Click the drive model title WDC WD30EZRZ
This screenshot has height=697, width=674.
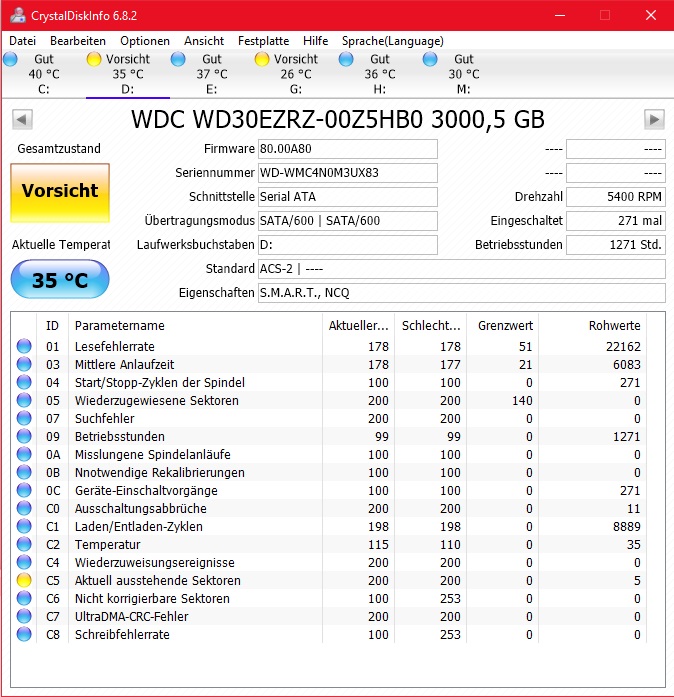click(x=337, y=119)
